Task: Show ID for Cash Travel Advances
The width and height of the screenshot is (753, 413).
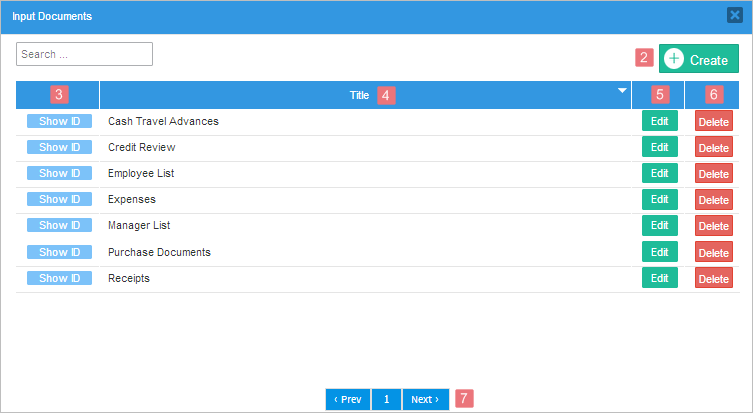Action: tap(59, 121)
